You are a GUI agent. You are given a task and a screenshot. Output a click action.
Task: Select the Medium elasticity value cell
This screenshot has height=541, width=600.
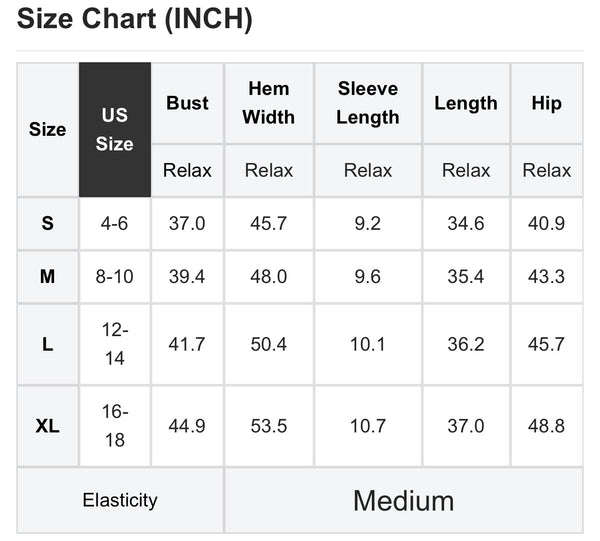click(403, 500)
